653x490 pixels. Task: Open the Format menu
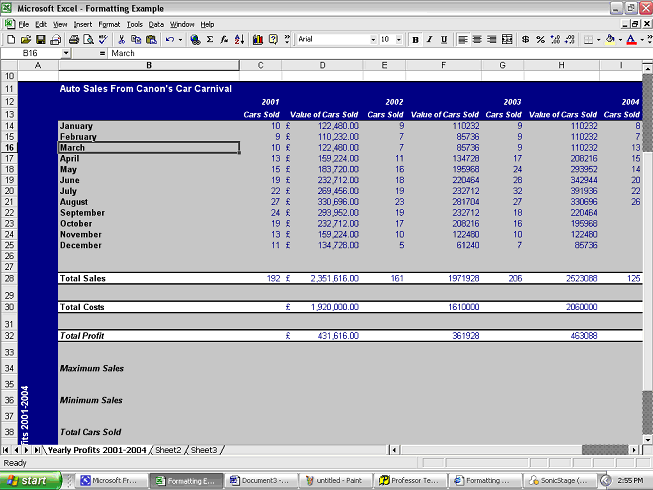tap(109, 23)
